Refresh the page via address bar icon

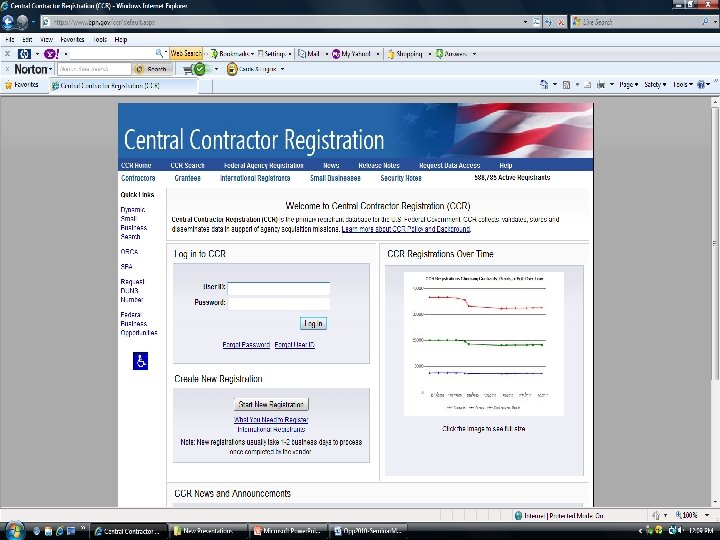click(548, 22)
